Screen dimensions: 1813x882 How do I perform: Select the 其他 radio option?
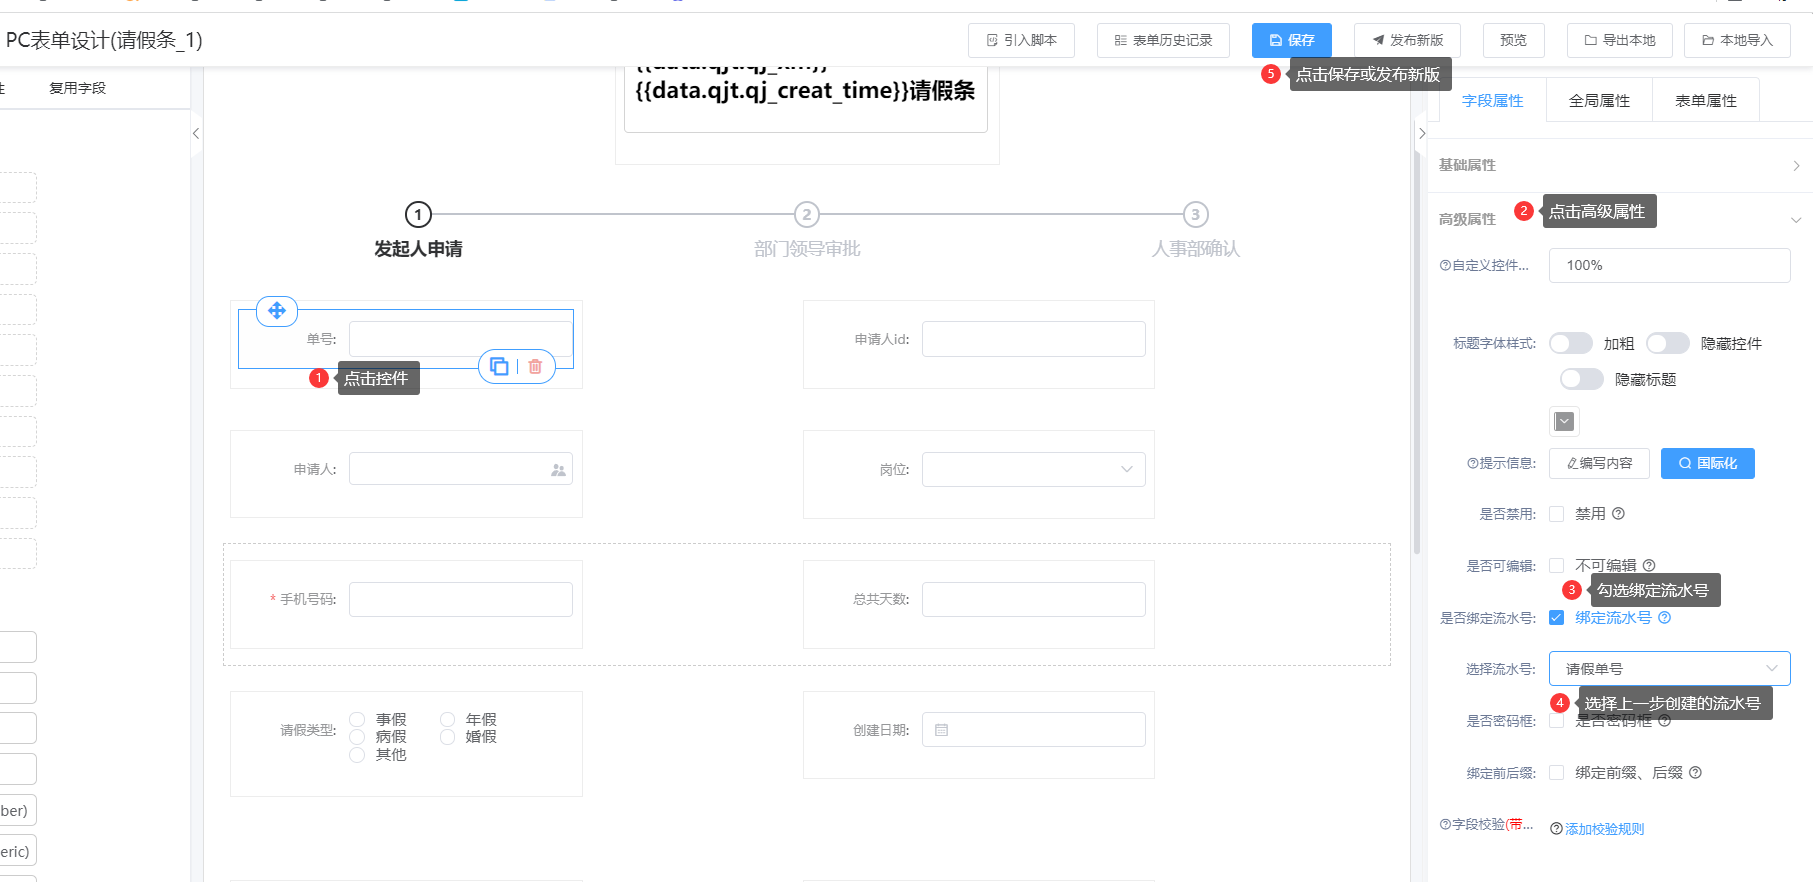coord(357,755)
